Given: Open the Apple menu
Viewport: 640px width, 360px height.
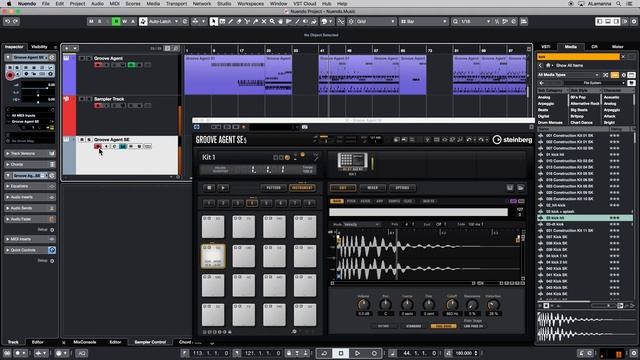Looking at the screenshot, I should point(9,4).
